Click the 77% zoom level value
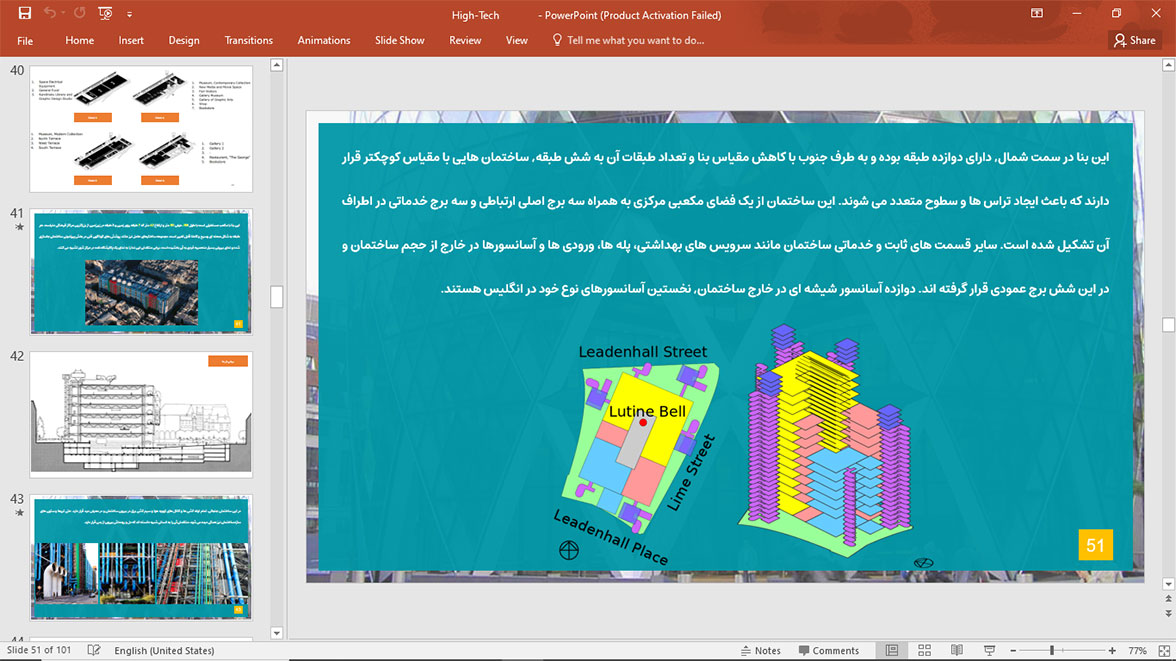Image resolution: width=1176 pixels, height=661 pixels. [1137, 650]
